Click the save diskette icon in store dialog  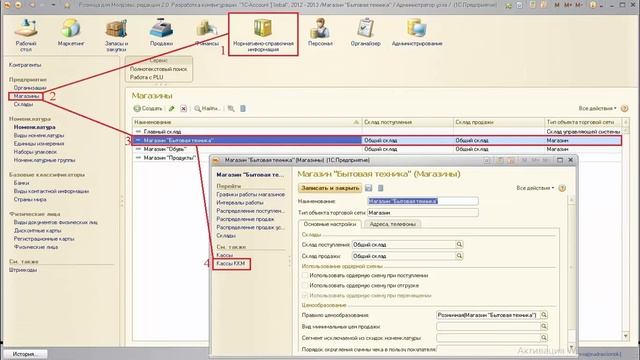[x=369, y=188]
